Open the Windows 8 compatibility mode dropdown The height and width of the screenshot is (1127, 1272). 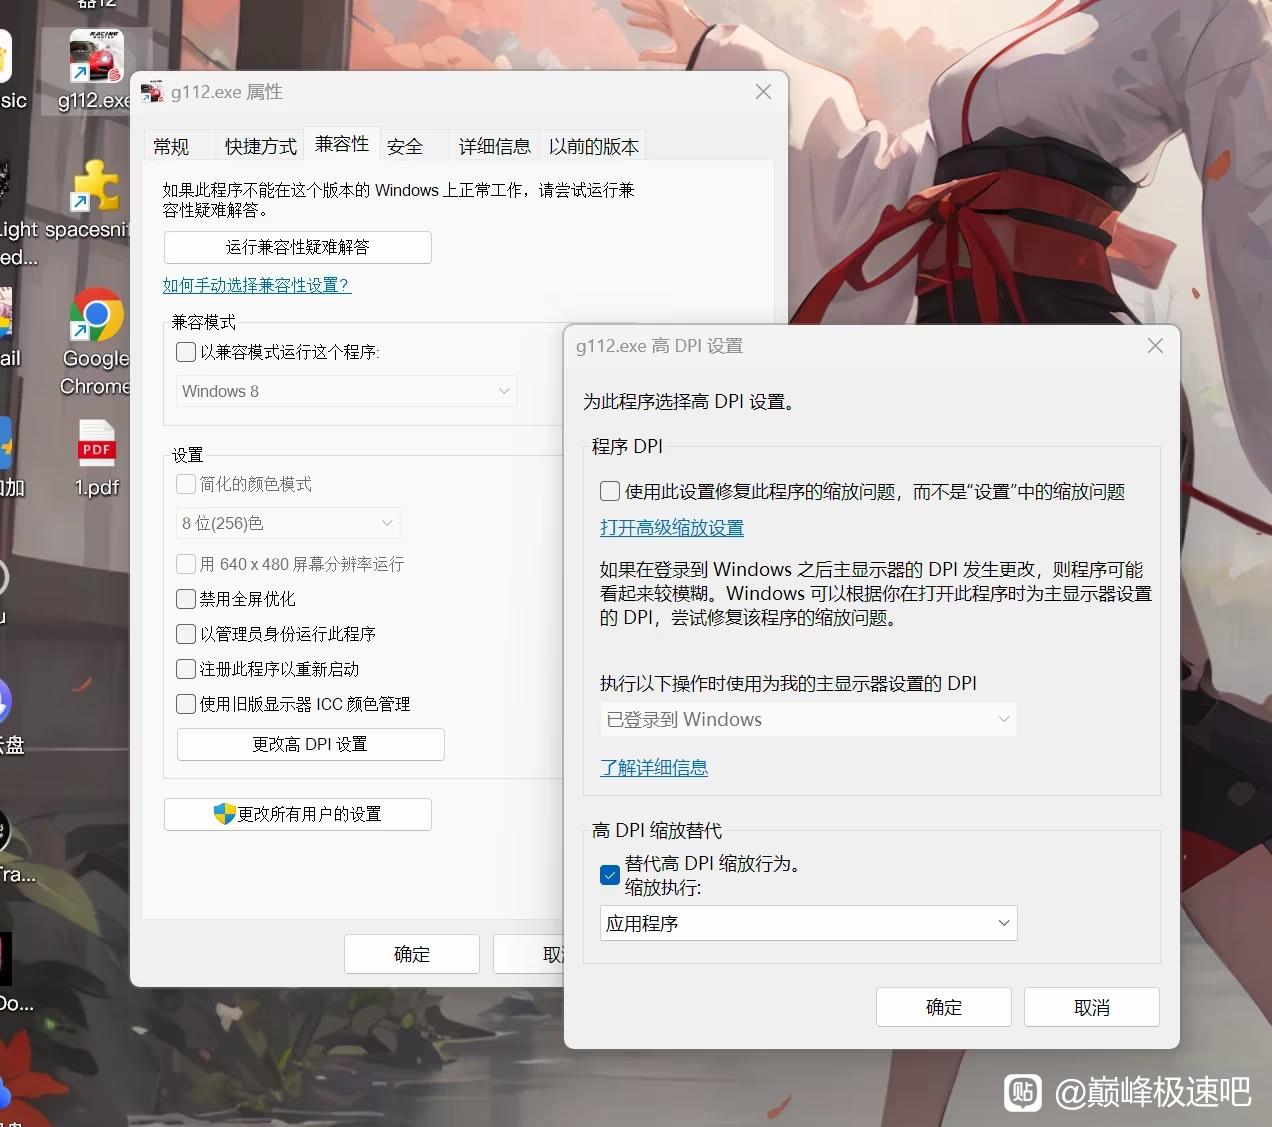point(347,391)
